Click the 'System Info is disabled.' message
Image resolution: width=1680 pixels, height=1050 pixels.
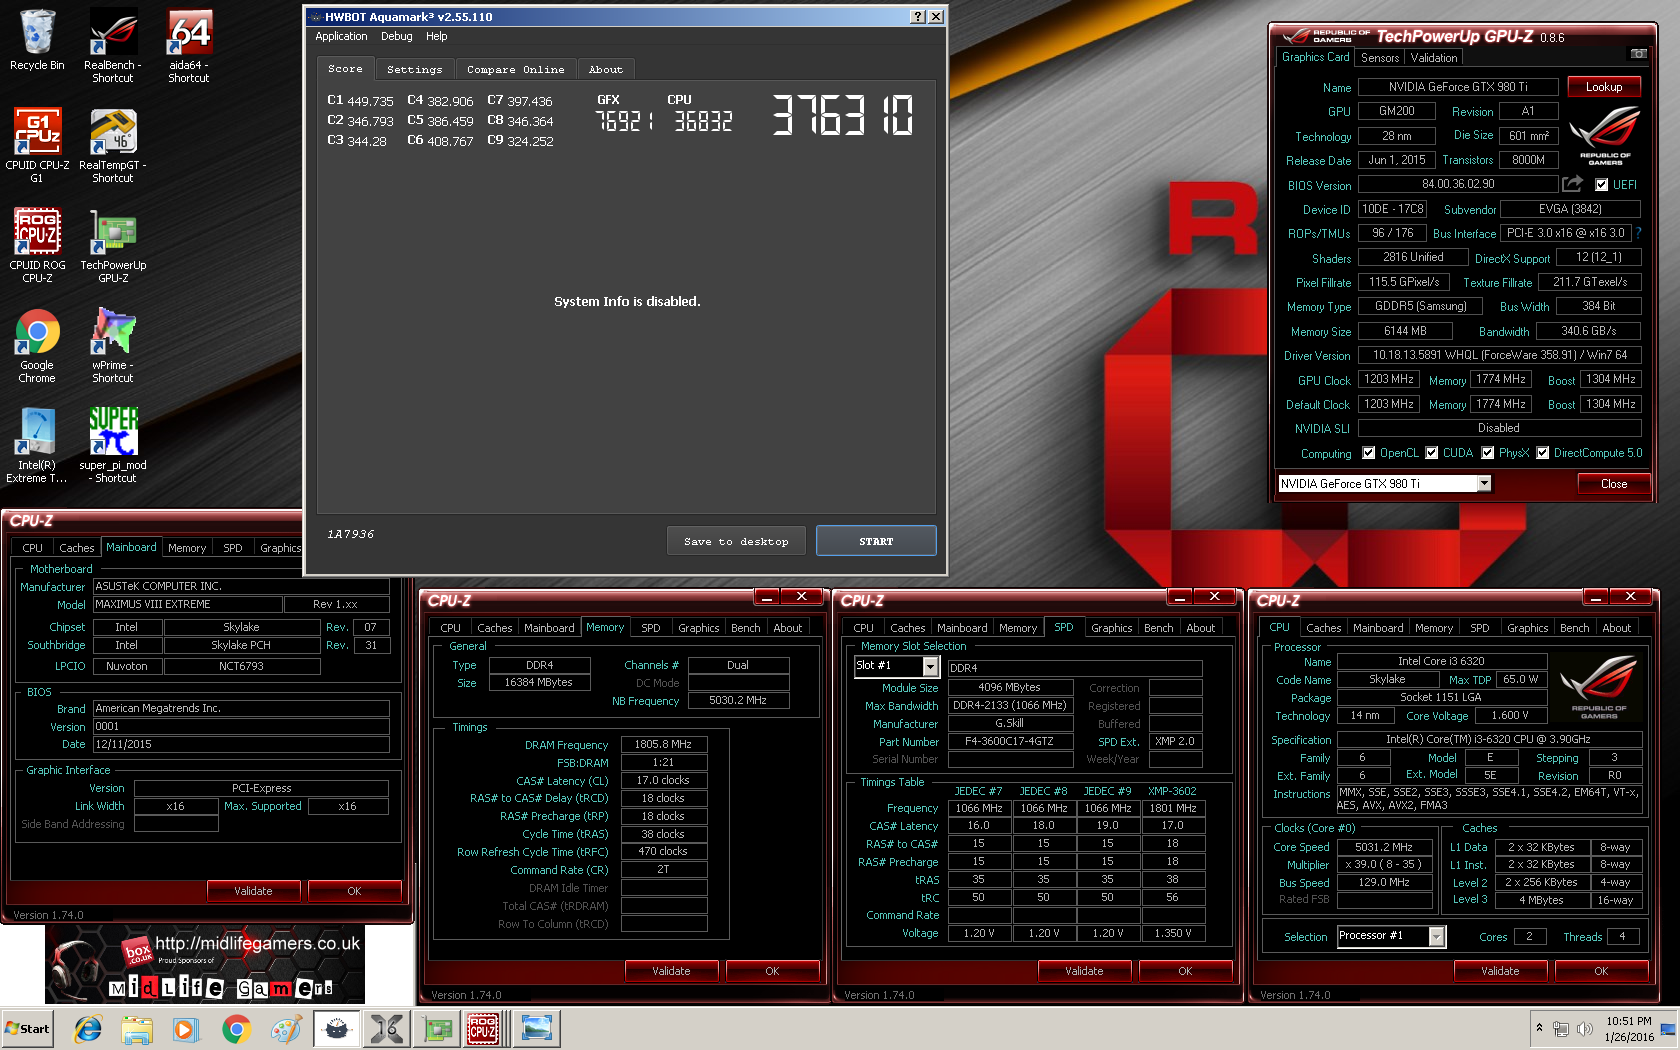(627, 301)
